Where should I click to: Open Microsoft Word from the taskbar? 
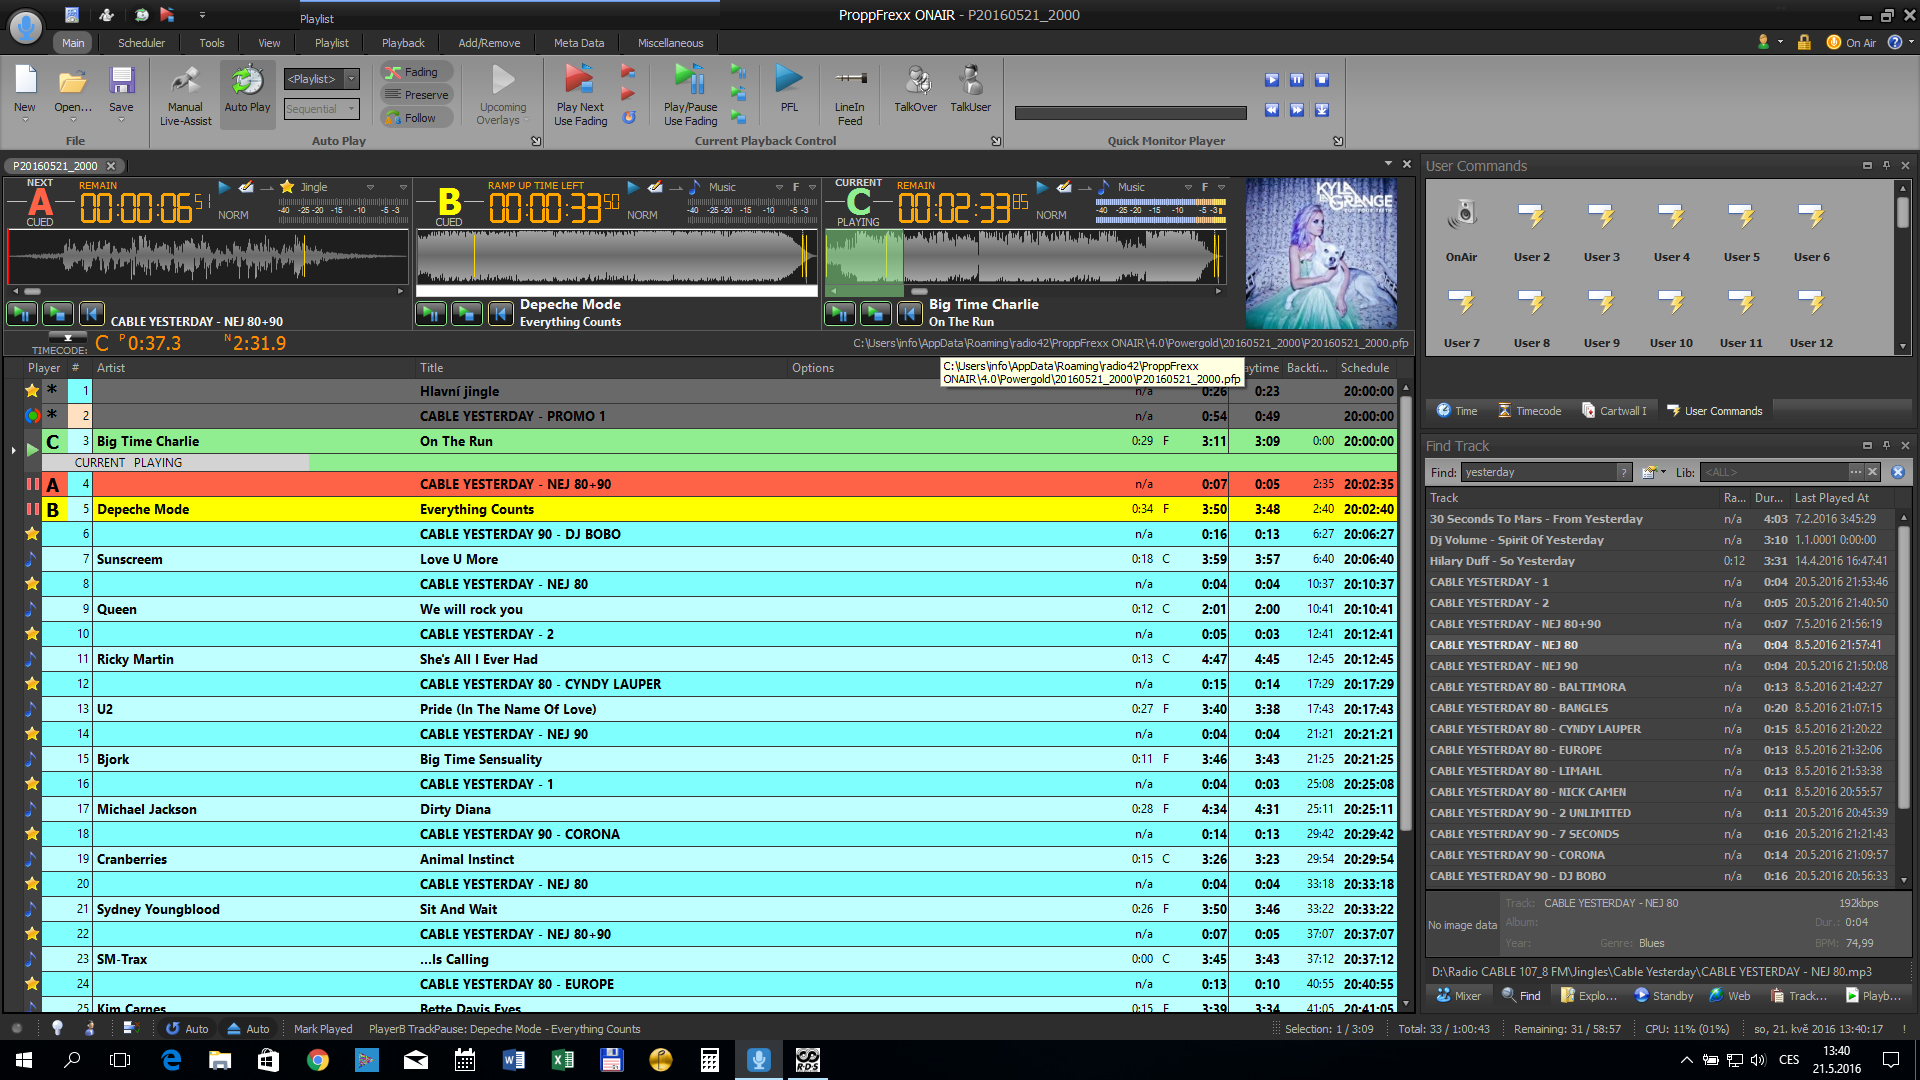pyautogui.click(x=514, y=1060)
